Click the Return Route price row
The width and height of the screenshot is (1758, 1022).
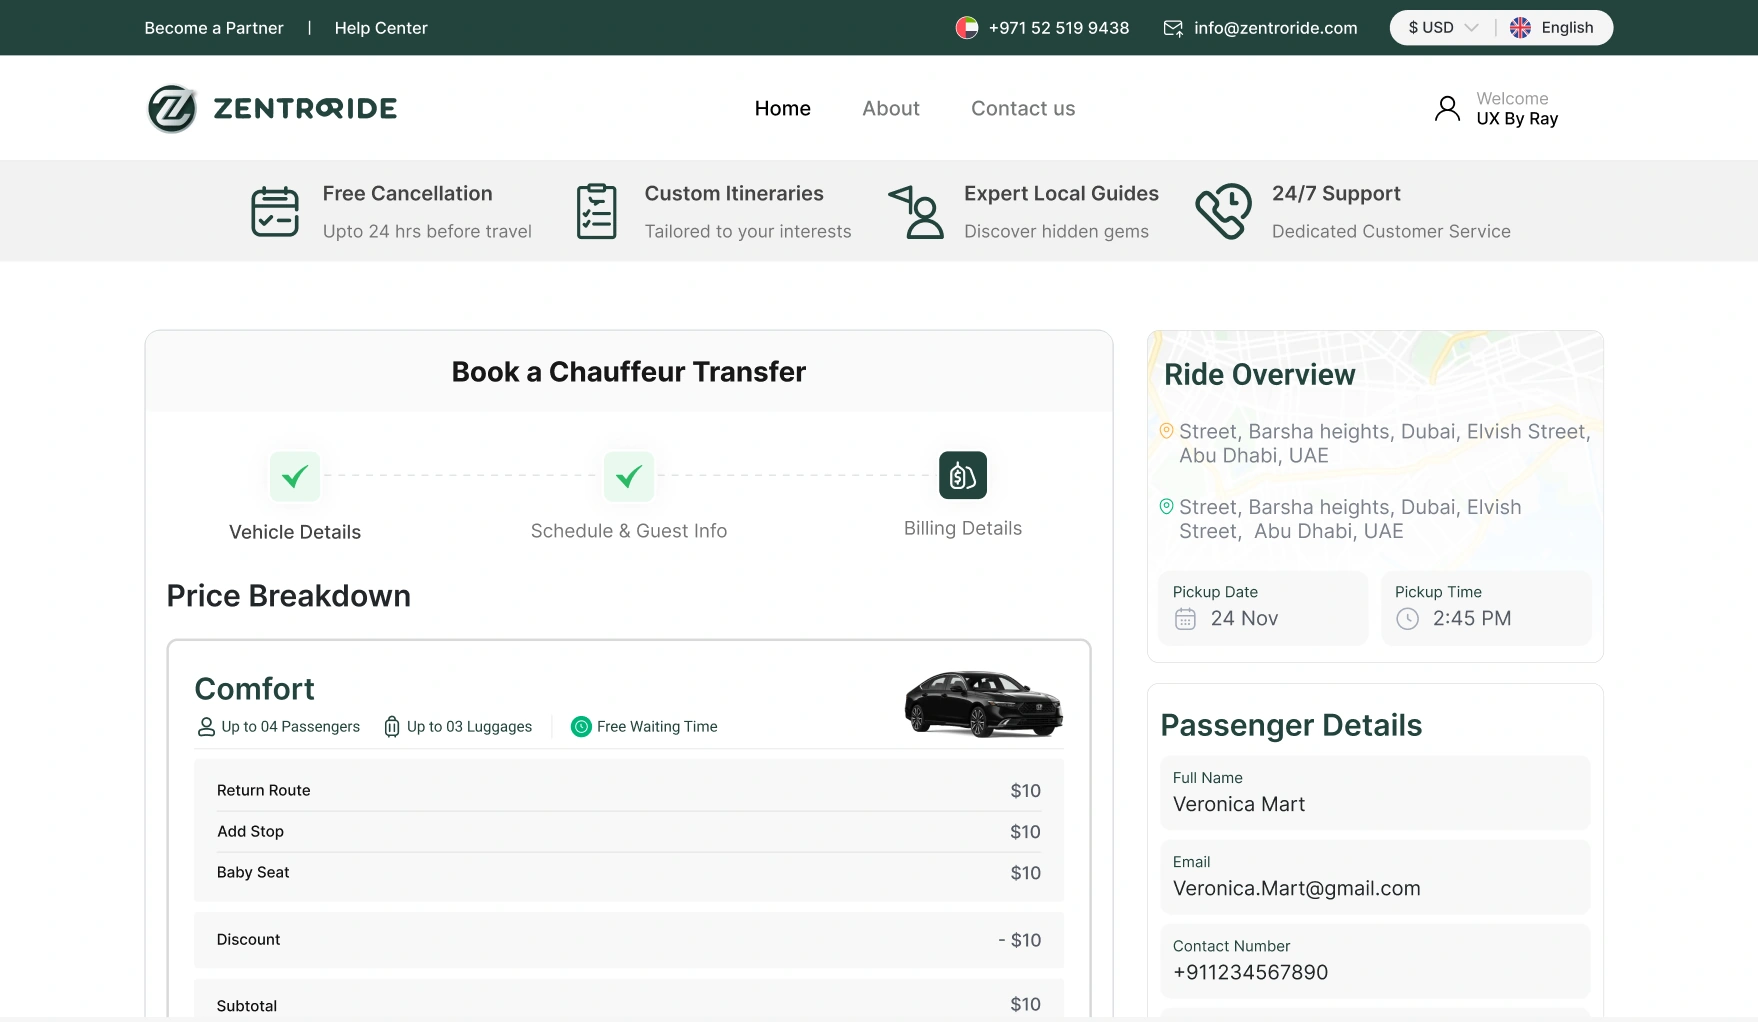coord(629,790)
